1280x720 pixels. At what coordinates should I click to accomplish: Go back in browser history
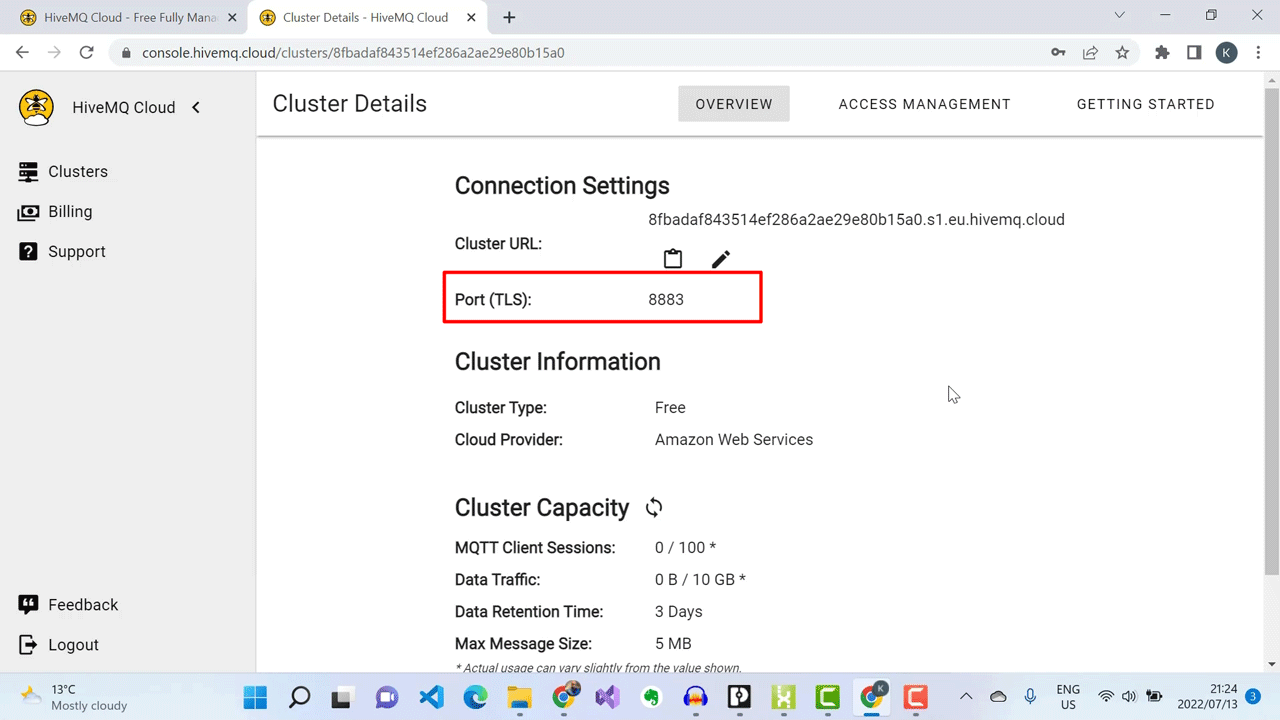(22, 53)
